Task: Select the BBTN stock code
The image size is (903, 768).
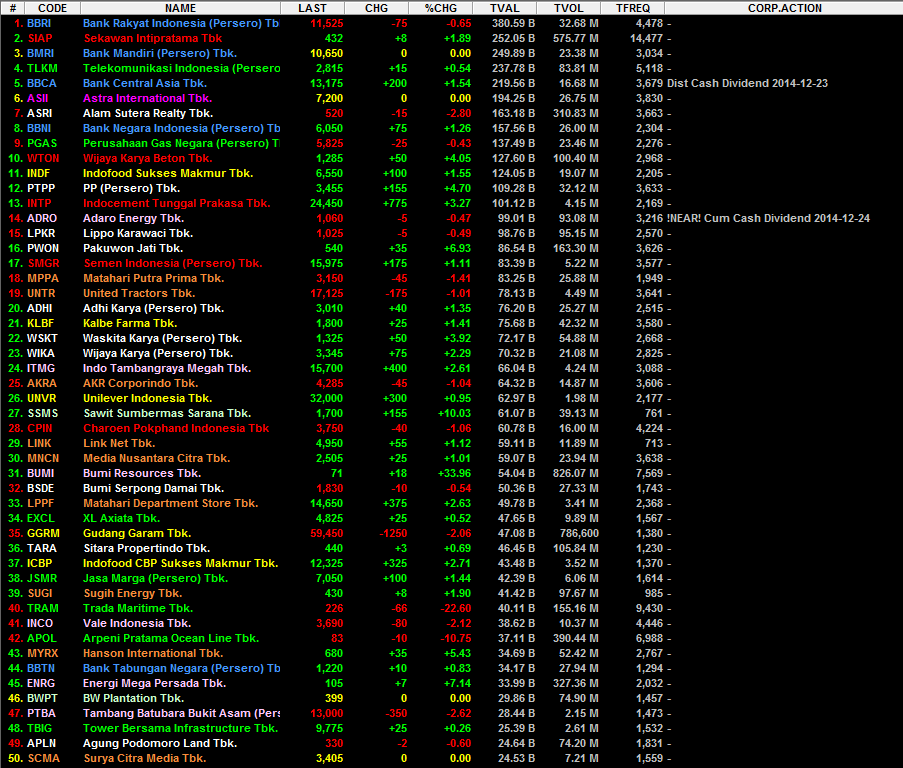Action: pos(41,668)
